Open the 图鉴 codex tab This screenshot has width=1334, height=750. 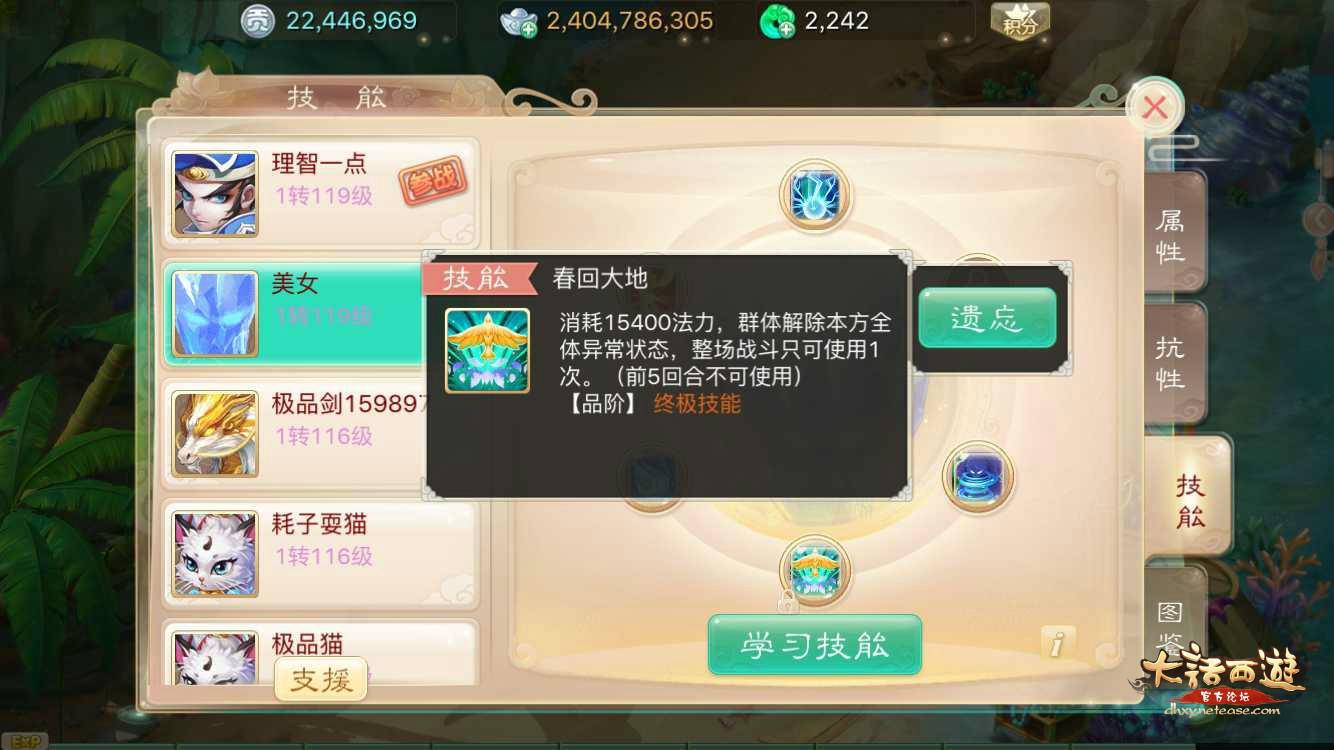(x=1172, y=625)
